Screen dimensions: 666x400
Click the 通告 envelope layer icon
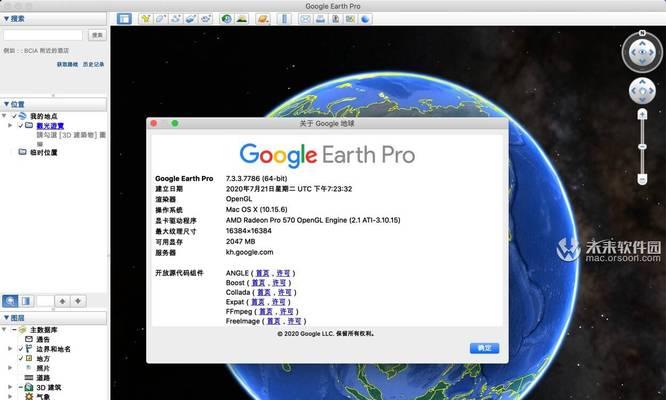[x=28, y=339]
